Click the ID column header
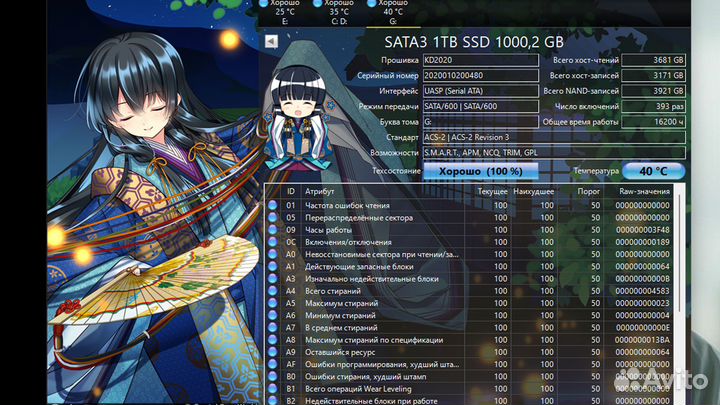The image size is (720, 405). pos(290,191)
